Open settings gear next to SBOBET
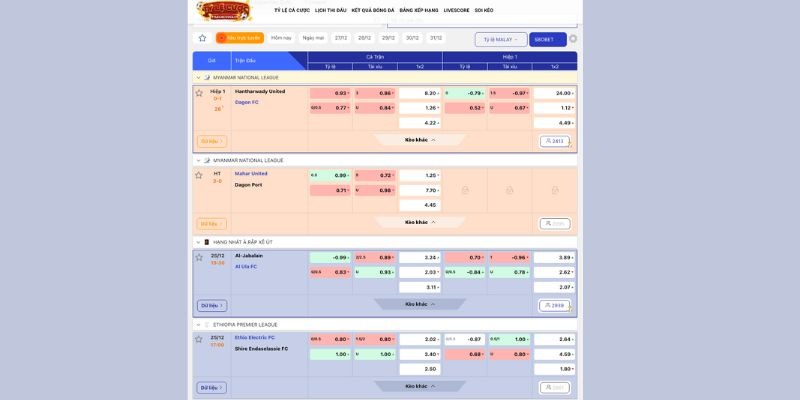Image resolution: width=800 pixels, height=400 pixels. (573, 39)
